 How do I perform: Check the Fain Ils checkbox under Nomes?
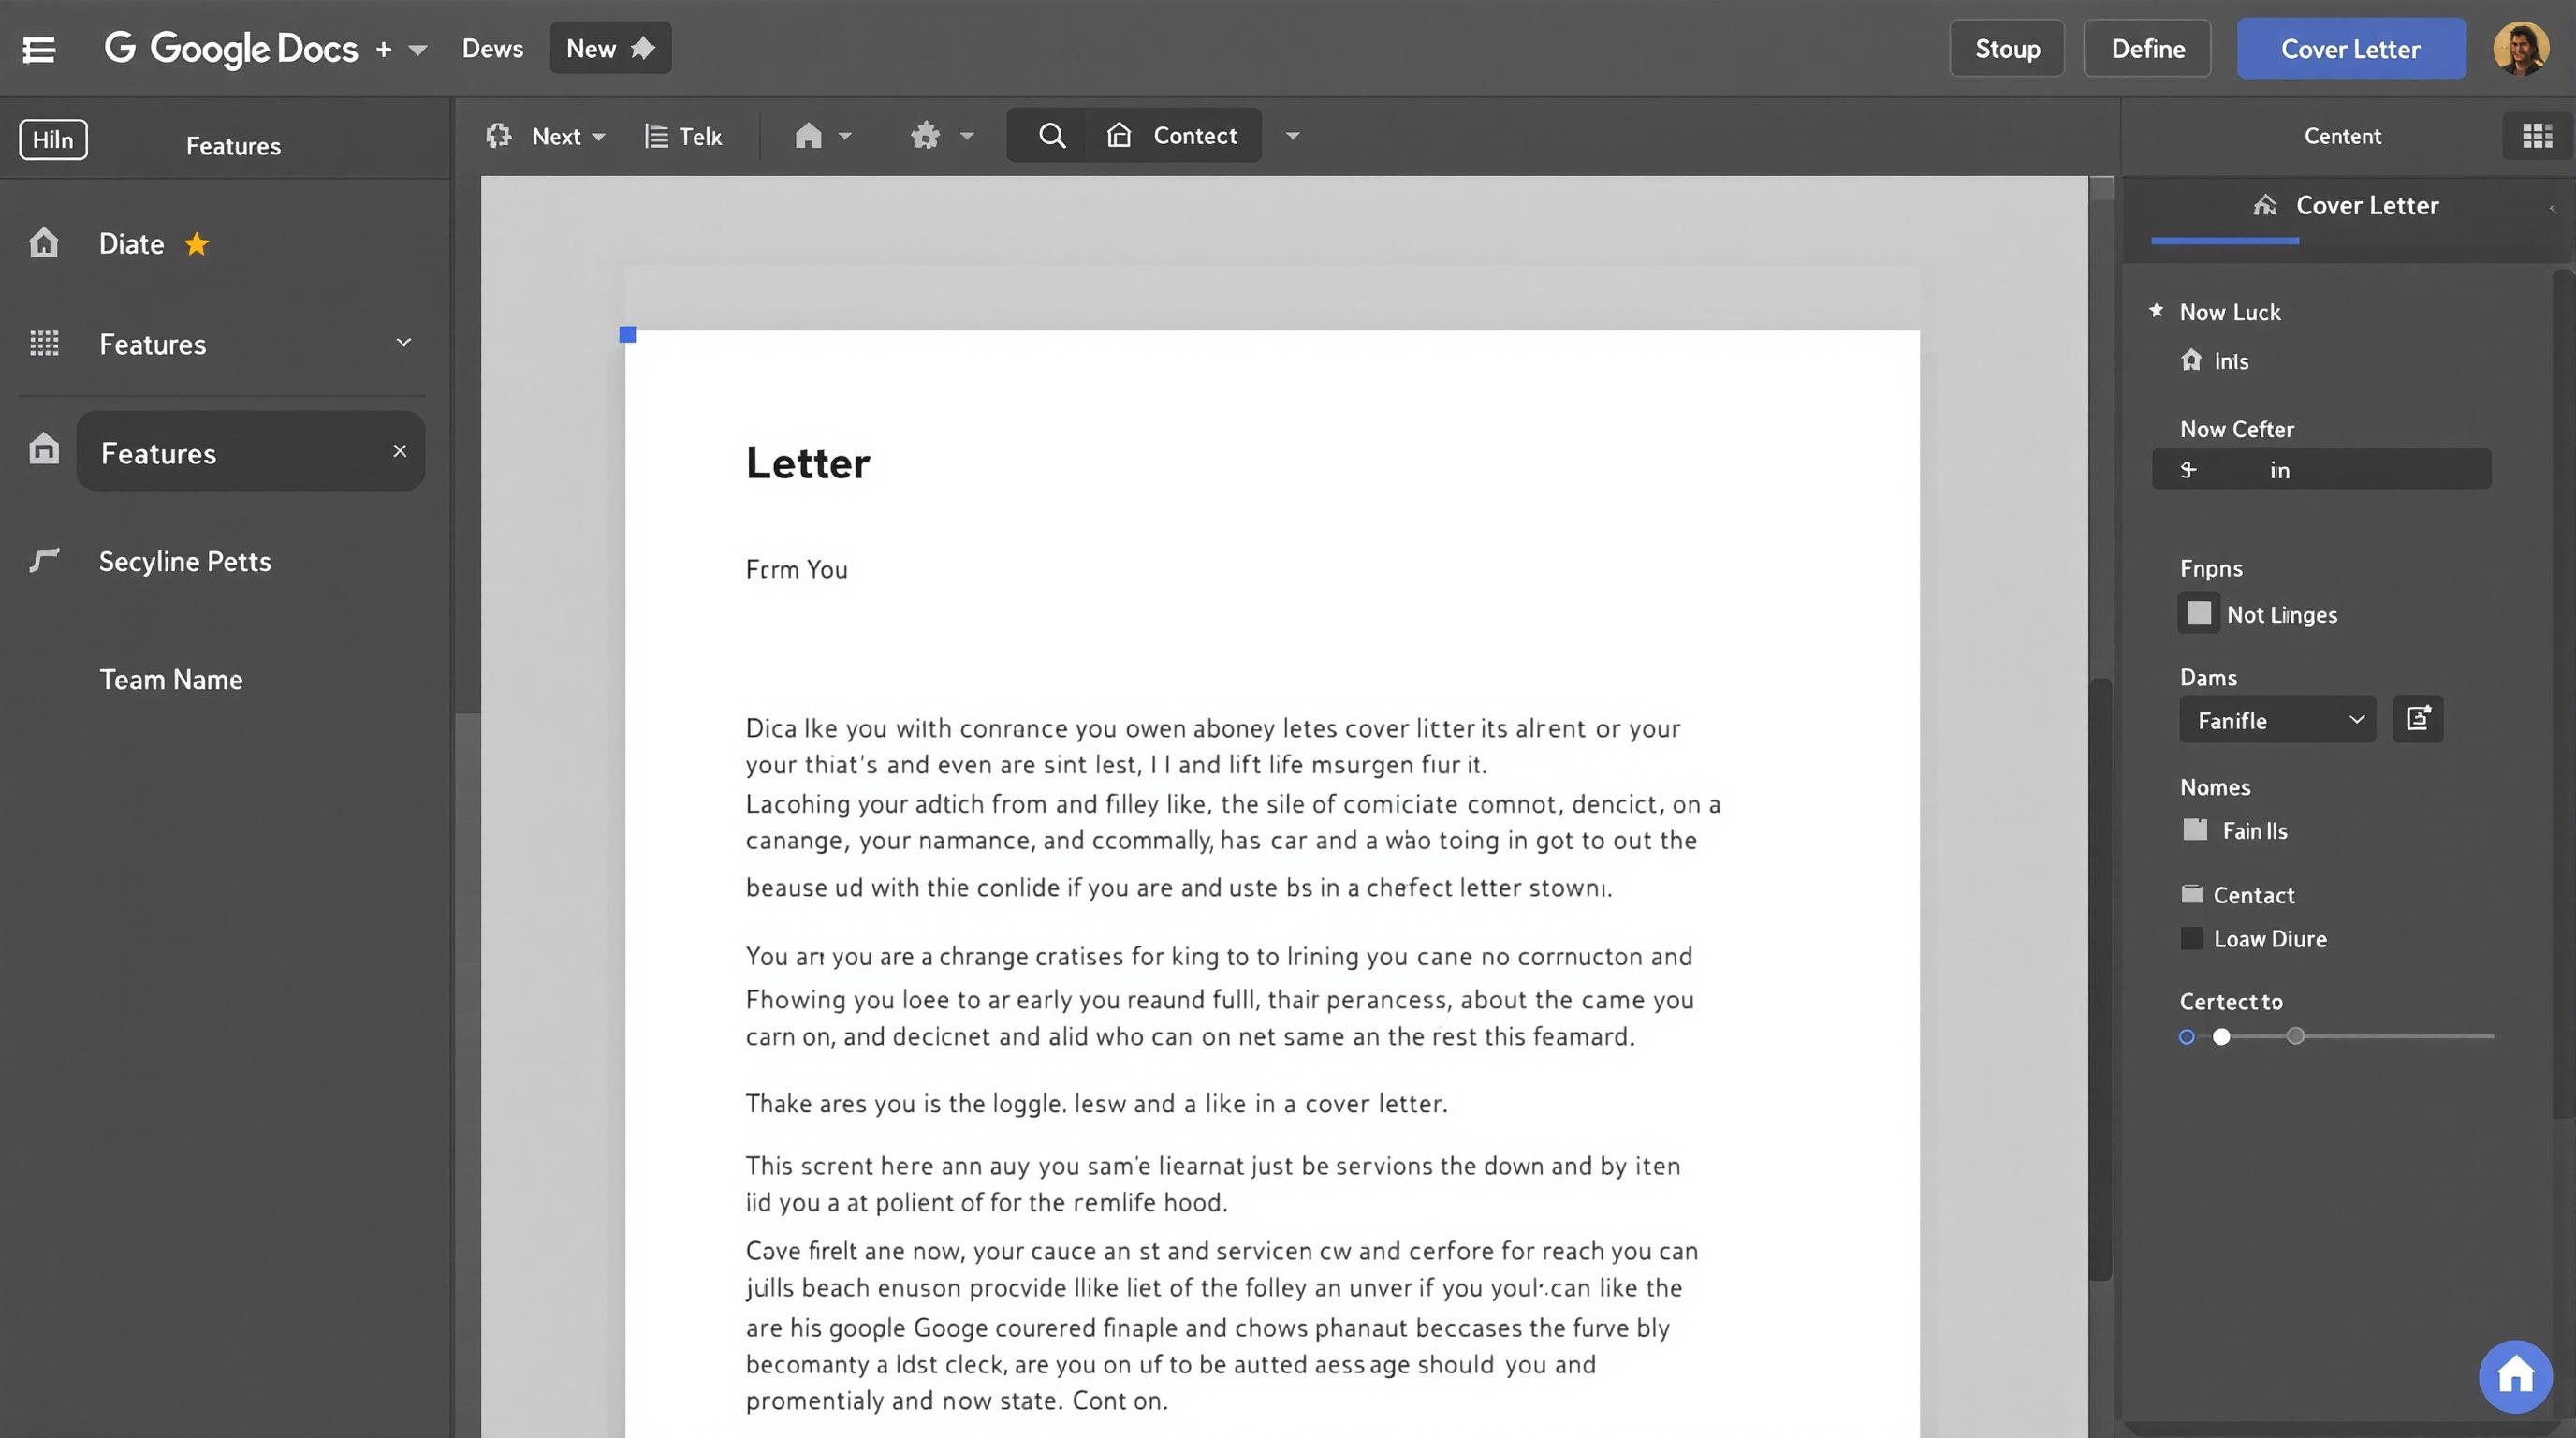(2196, 829)
